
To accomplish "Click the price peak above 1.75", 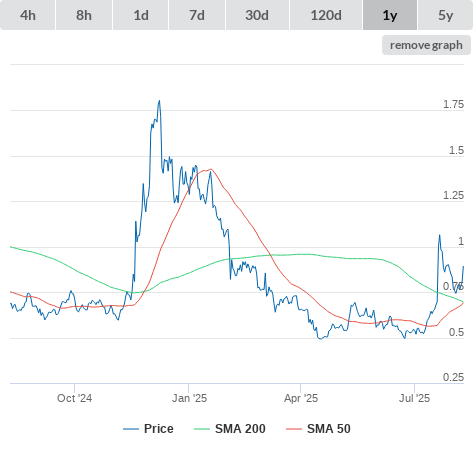I will click(x=159, y=101).
